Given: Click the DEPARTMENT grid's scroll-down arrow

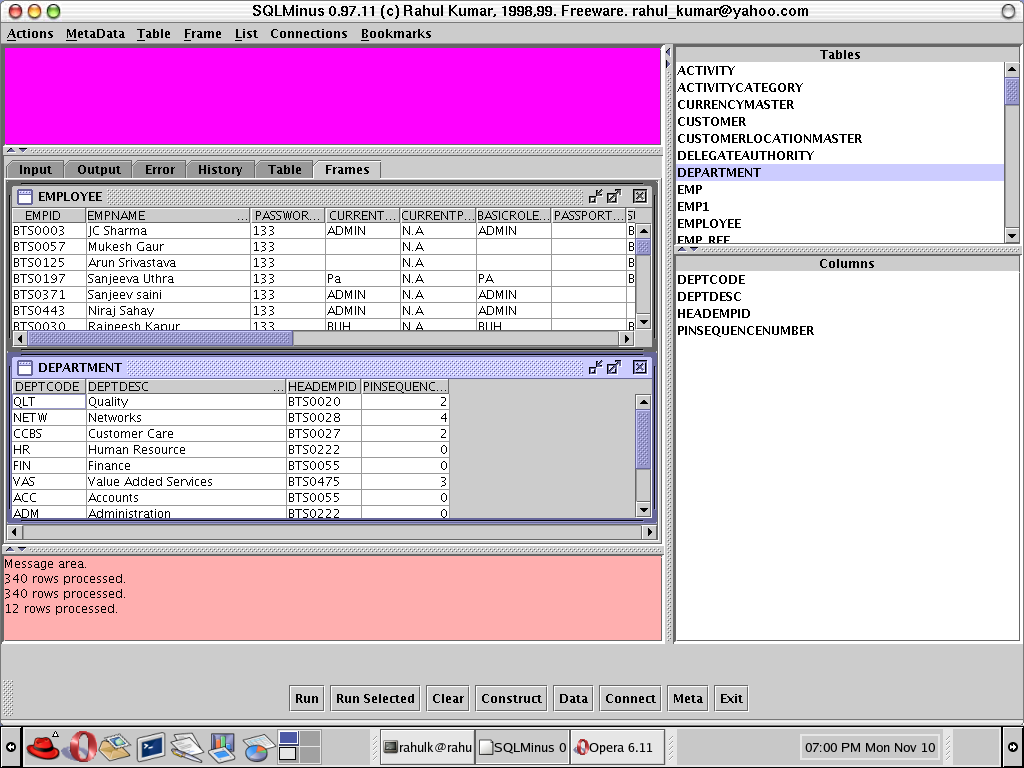Looking at the screenshot, I should 644,510.
